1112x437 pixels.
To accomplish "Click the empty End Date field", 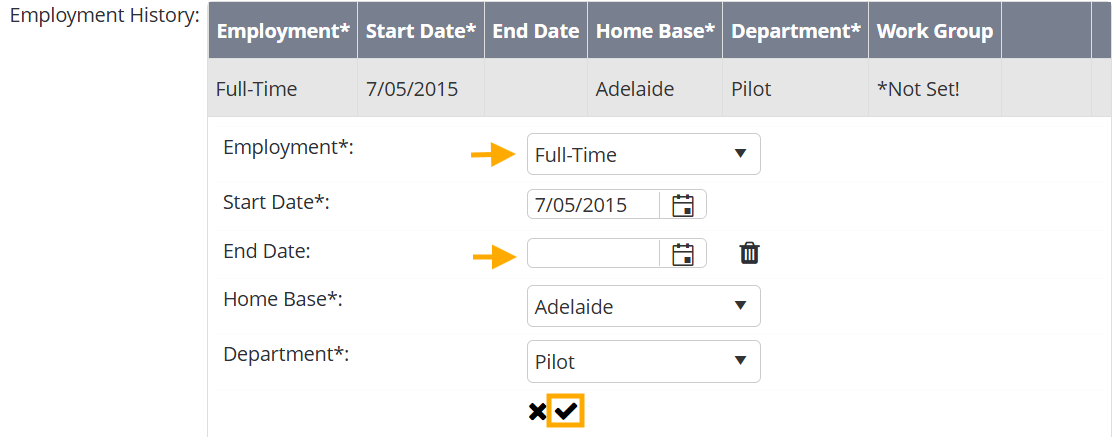I will coord(593,254).
